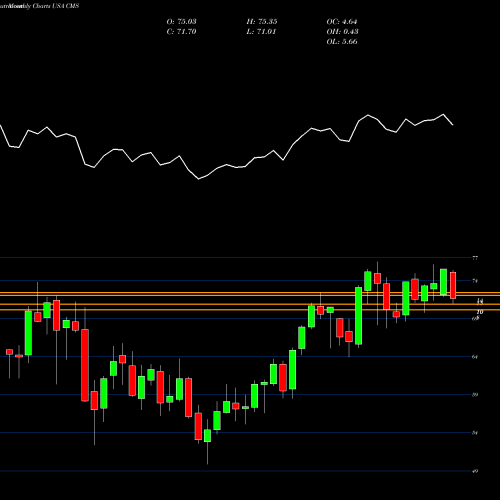Click the 77 price axis label

tap(475, 258)
